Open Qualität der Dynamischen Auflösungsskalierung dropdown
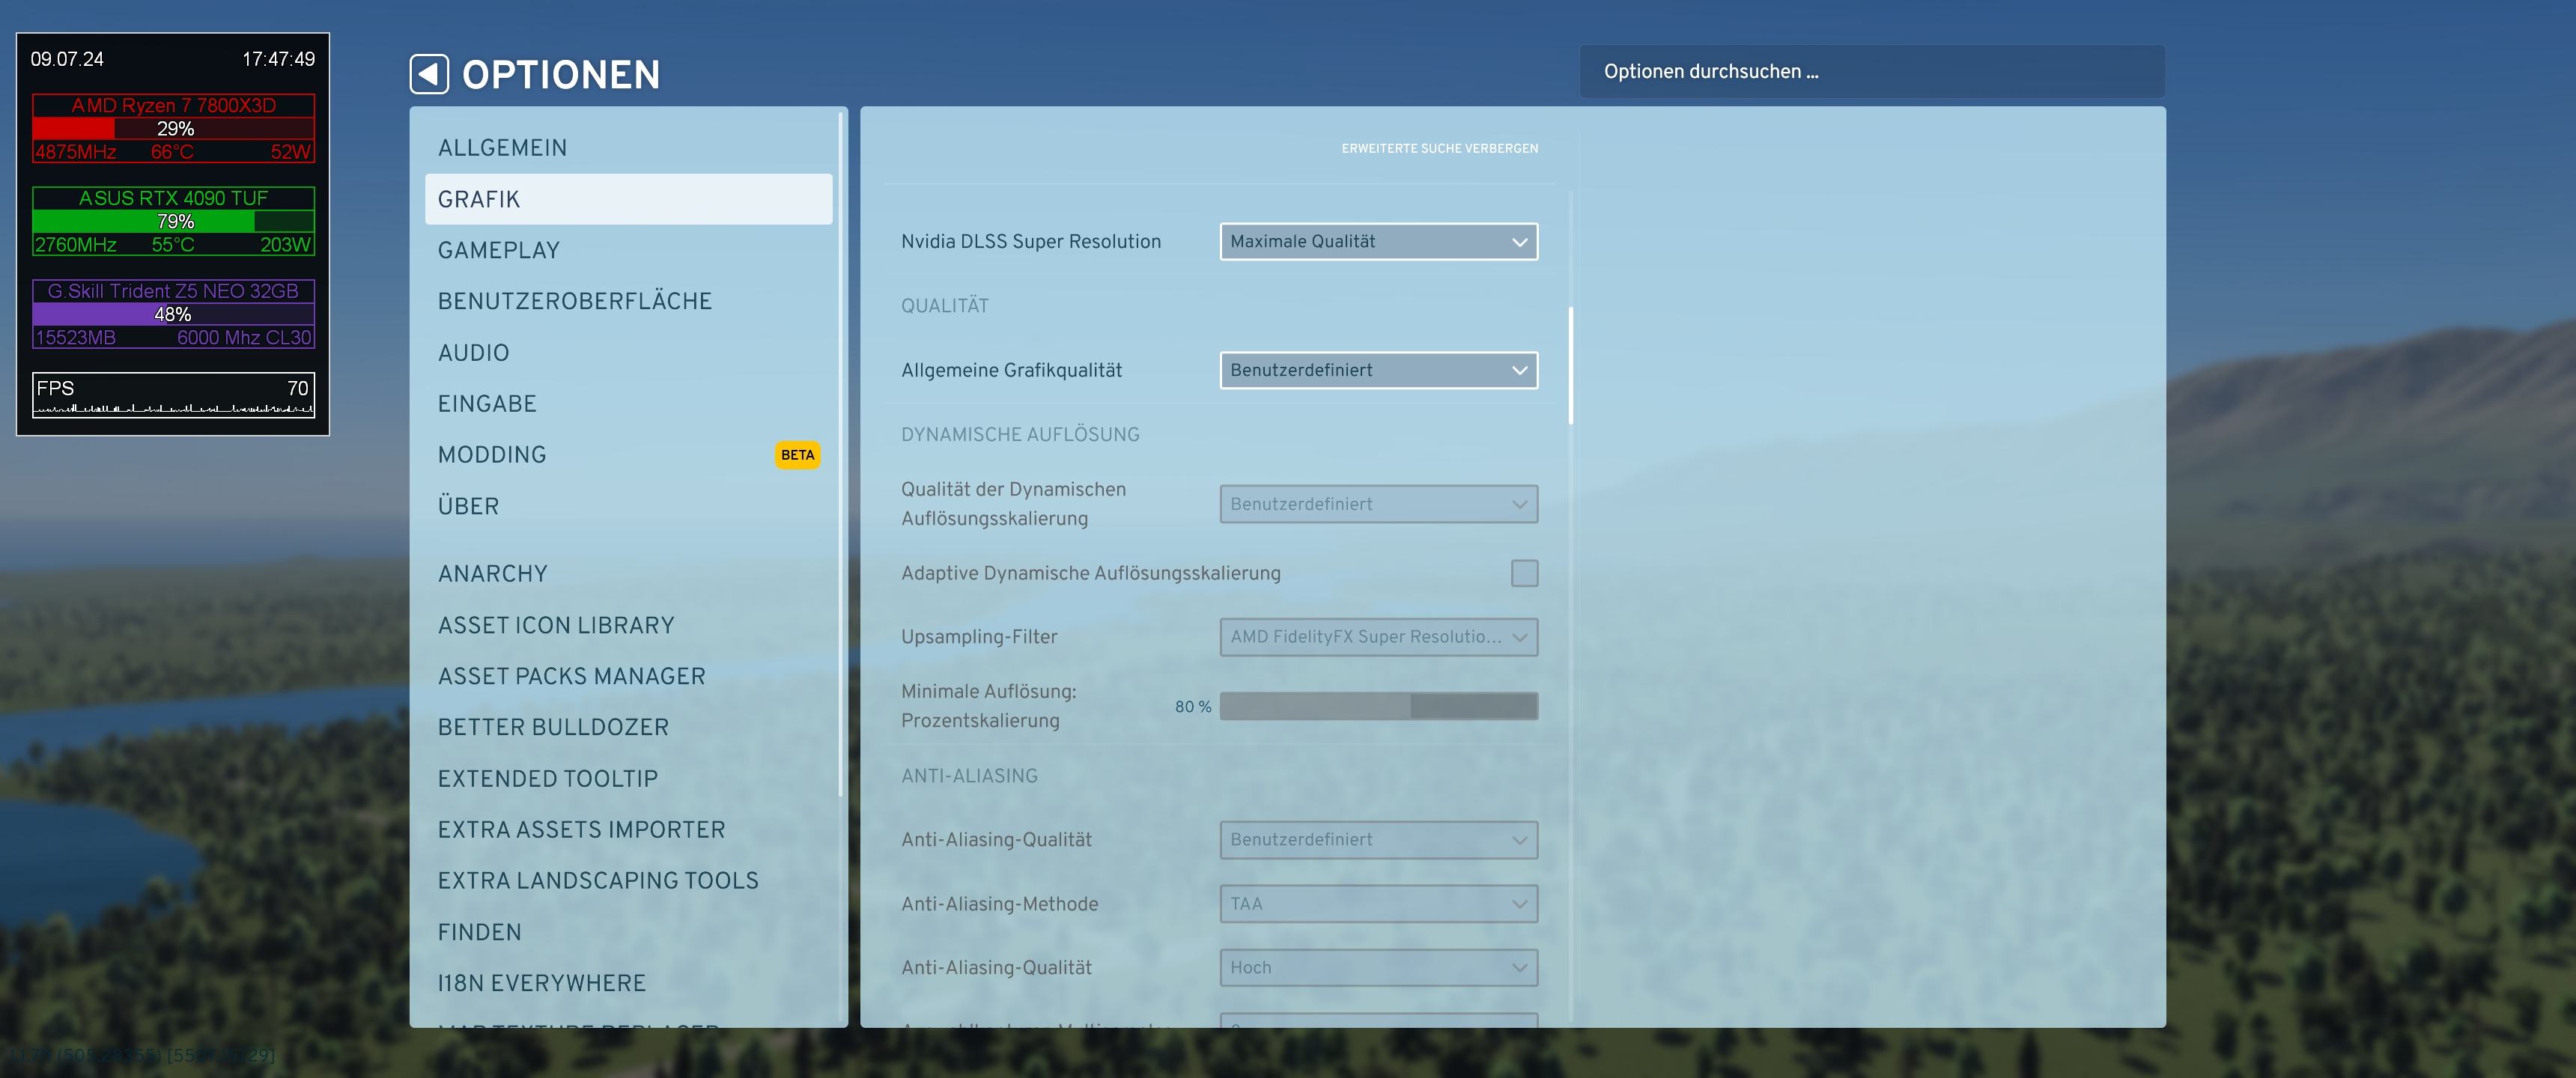Viewport: 2576px width, 1078px height. [1378, 504]
